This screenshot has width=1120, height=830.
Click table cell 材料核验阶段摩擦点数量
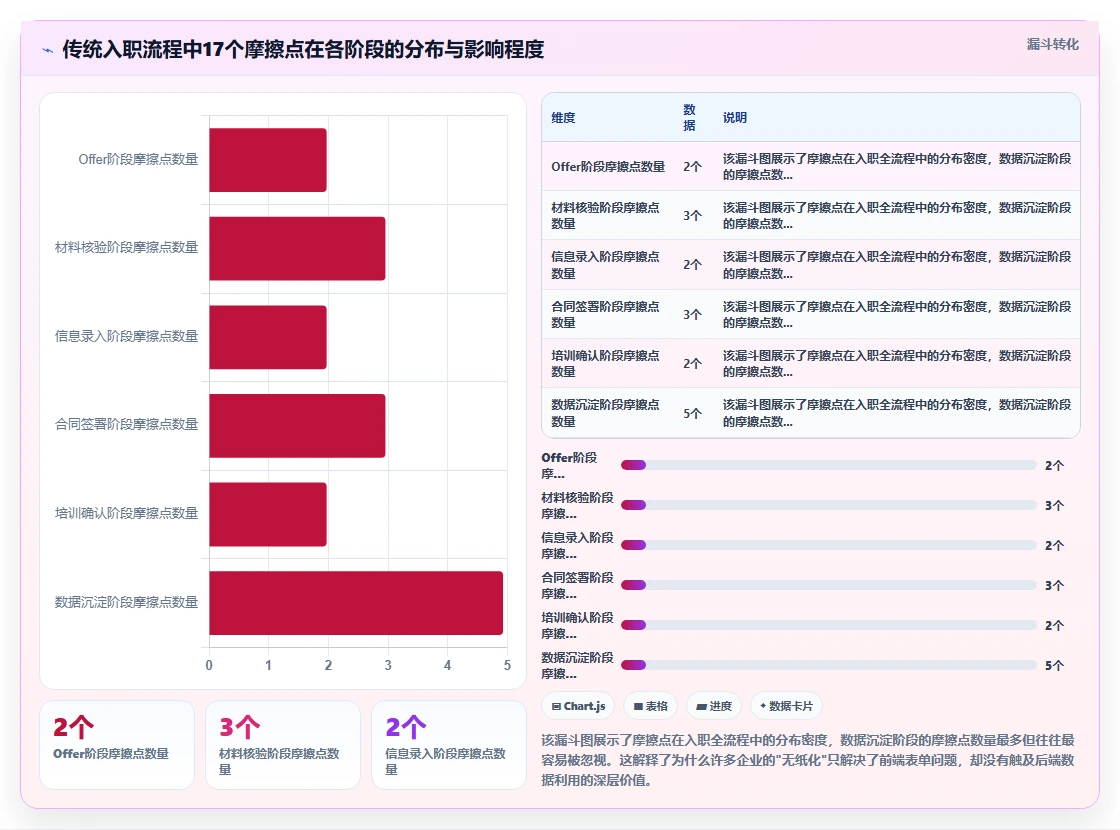606,216
